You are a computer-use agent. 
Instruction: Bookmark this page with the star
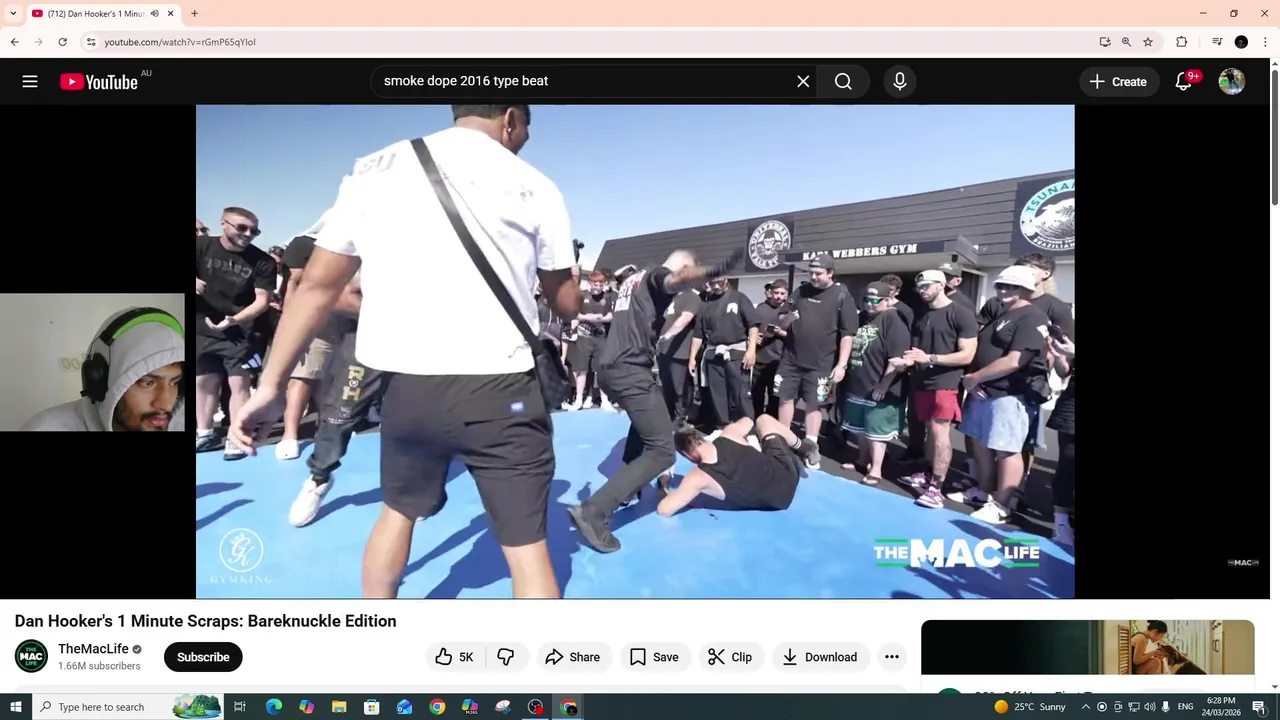1148,42
